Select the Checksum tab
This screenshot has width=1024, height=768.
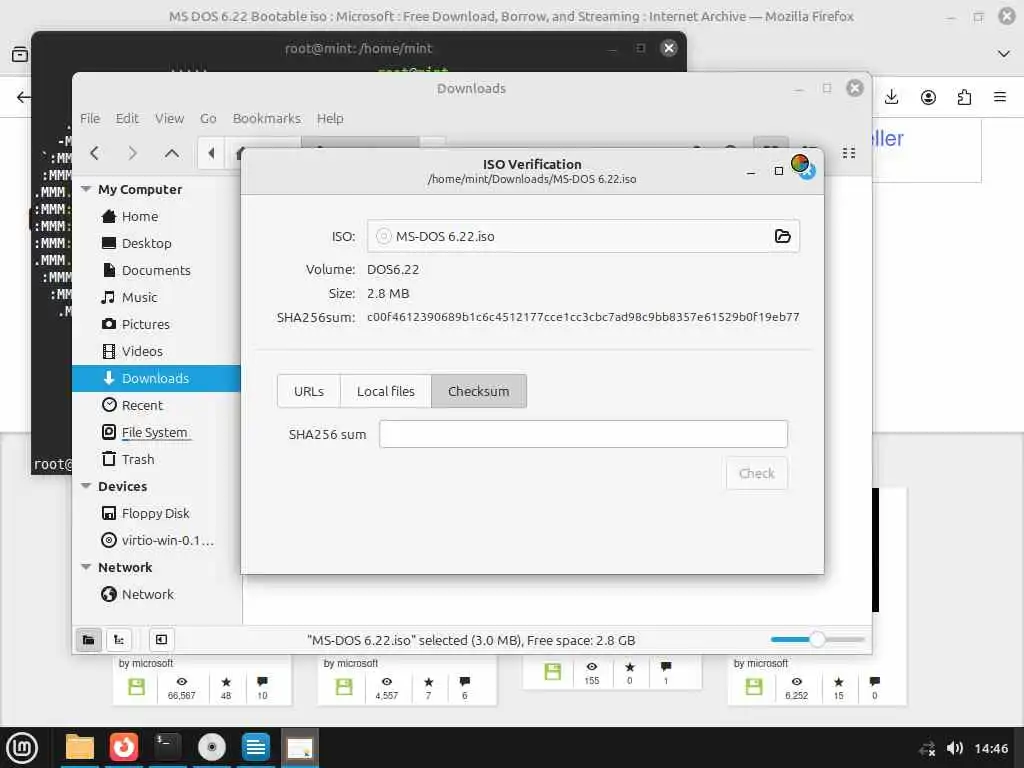coord(479,391)
